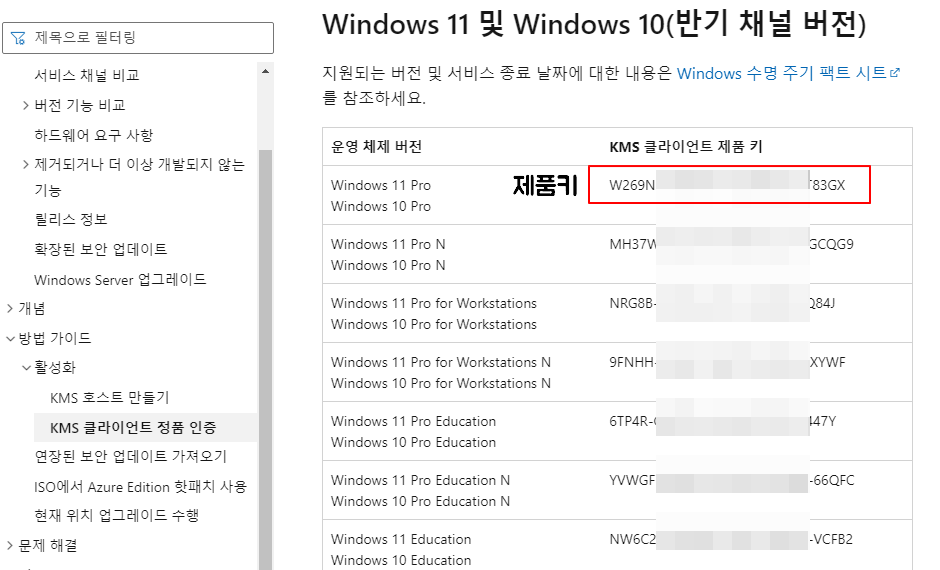This screenshot has height=570, width=940.
Task: Click the filter icon in the search box
Action: coord(18,38)
